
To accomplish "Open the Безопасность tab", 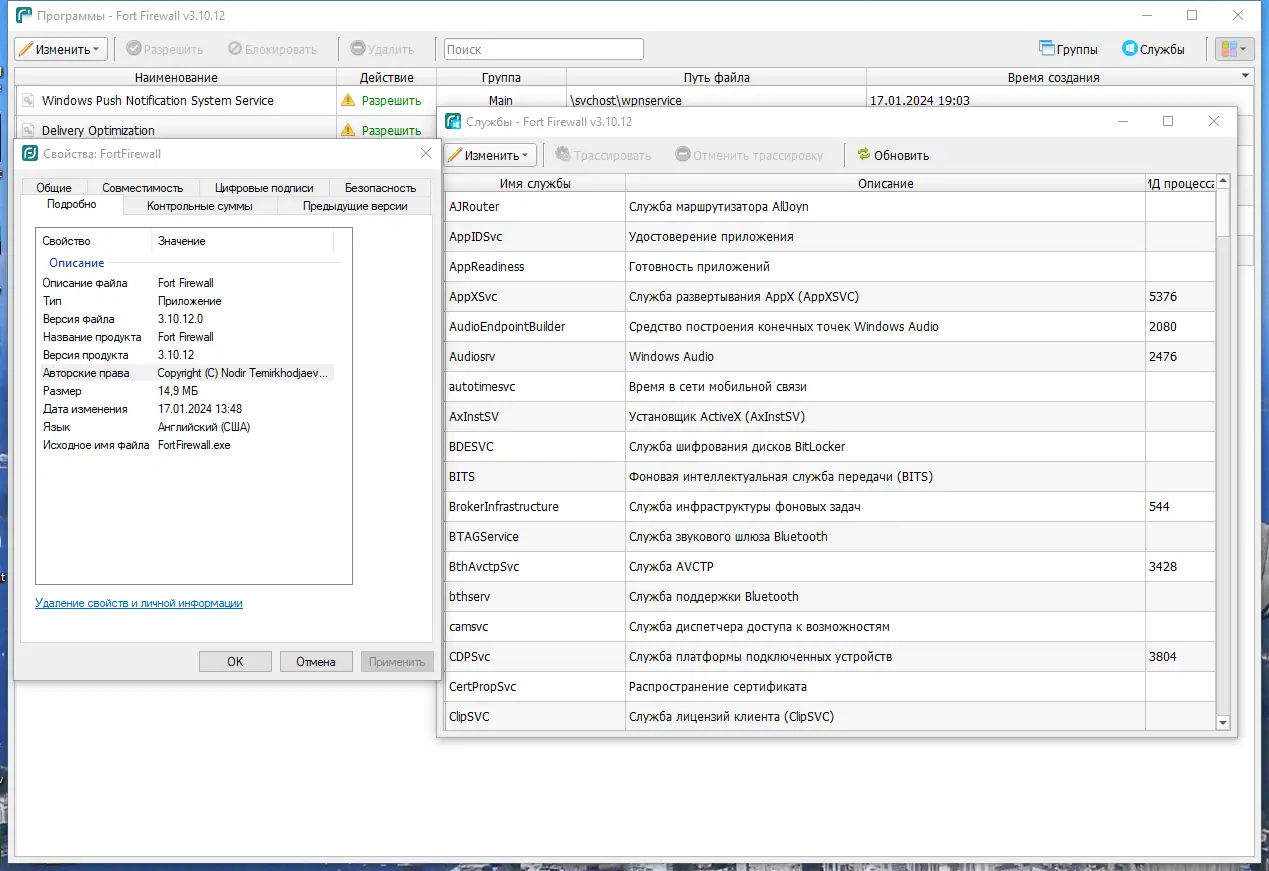I will [x=380, y=187].
